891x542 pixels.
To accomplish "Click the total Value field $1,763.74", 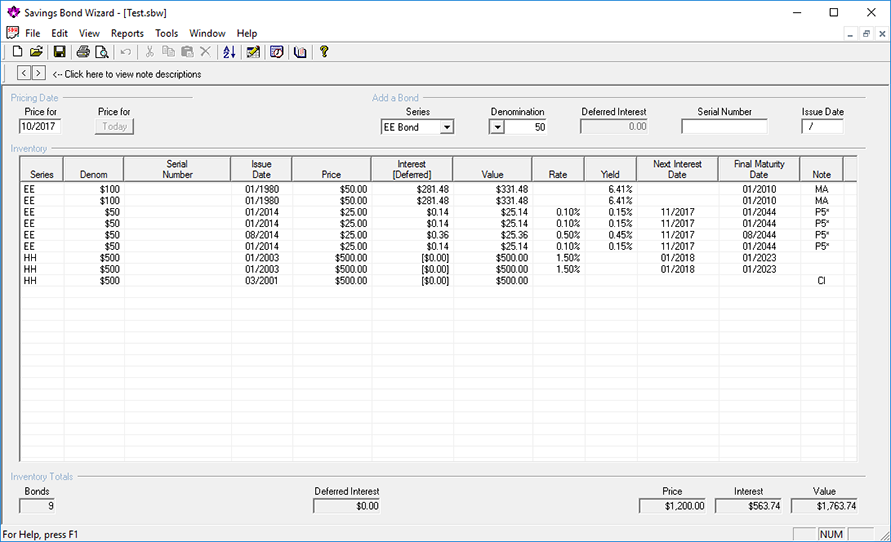I will (824, 506).
